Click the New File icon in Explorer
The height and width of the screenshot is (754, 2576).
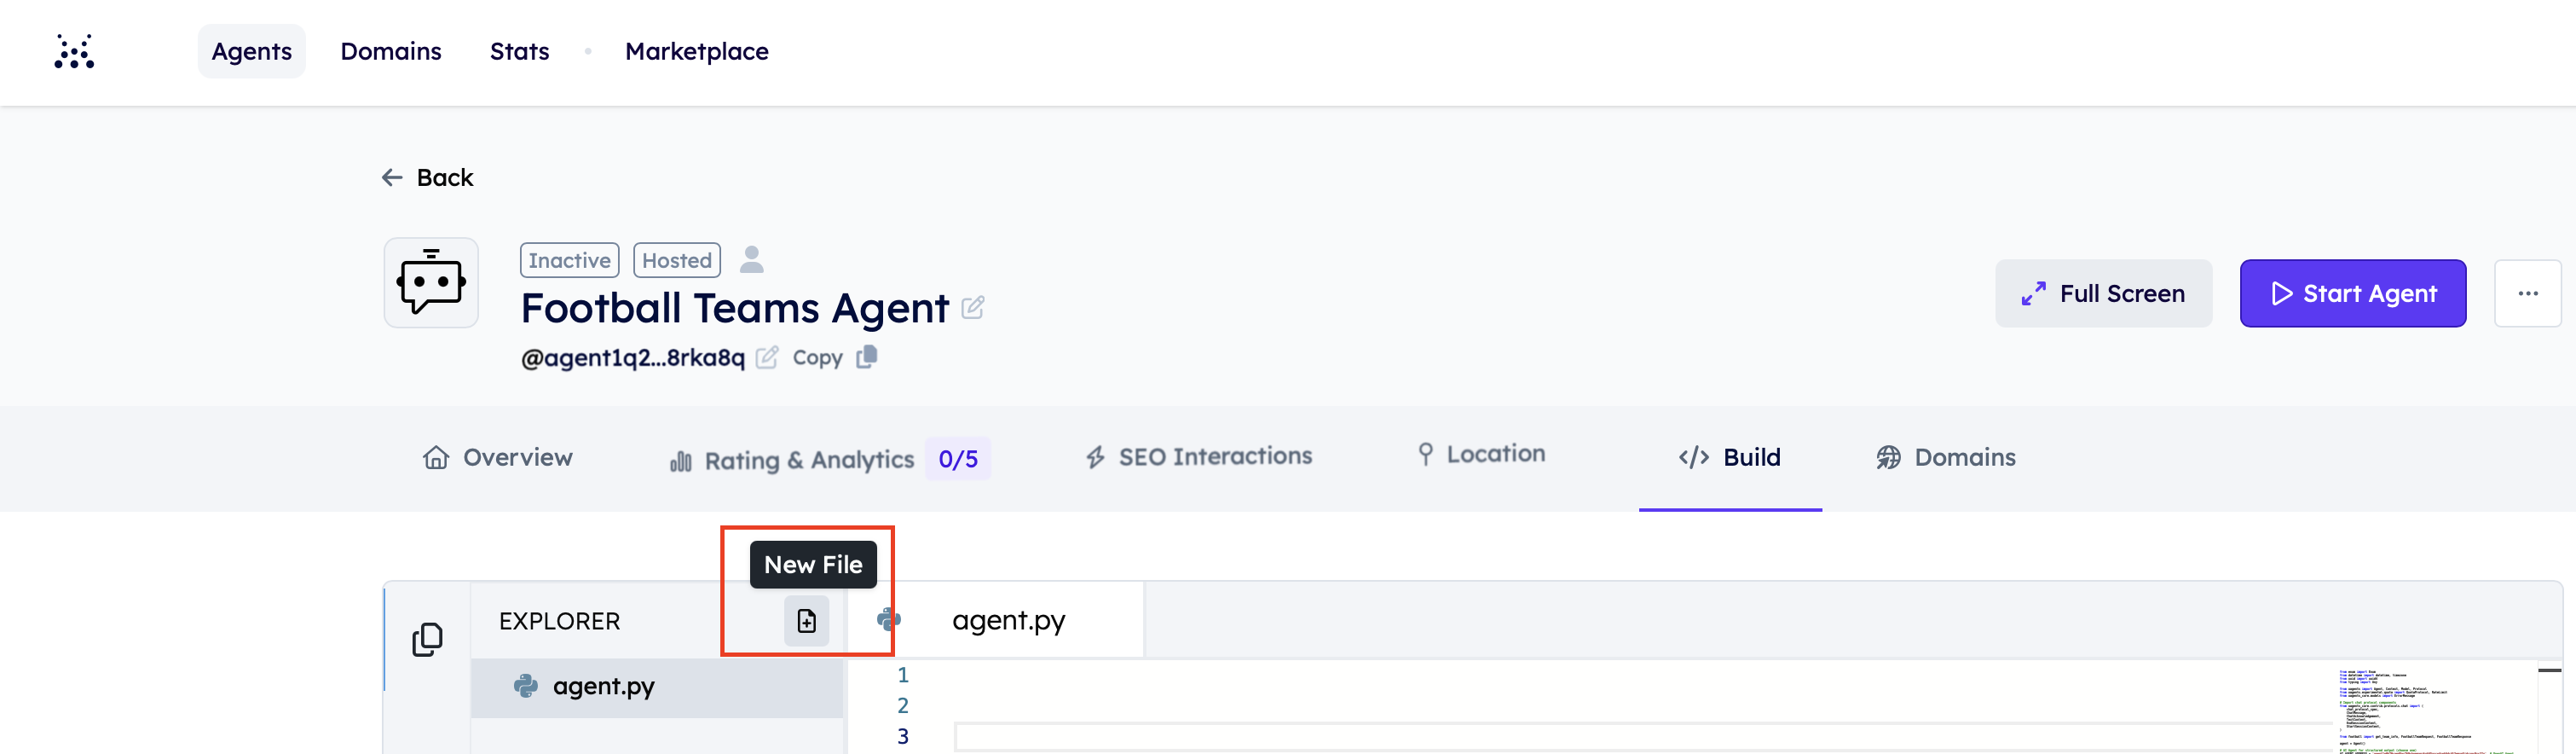coord(806,621)
